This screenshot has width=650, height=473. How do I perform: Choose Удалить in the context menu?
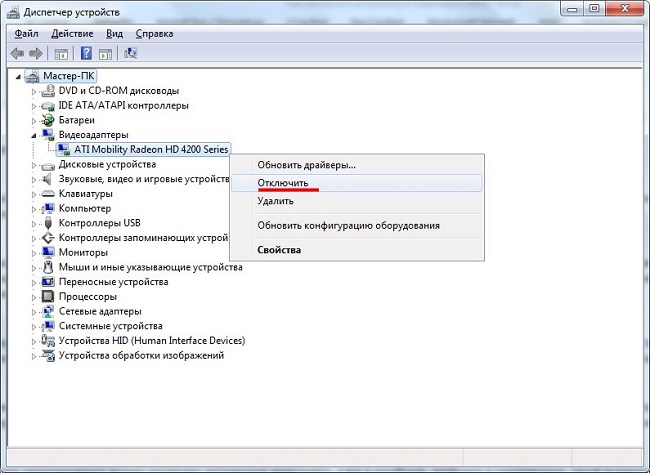357,201
